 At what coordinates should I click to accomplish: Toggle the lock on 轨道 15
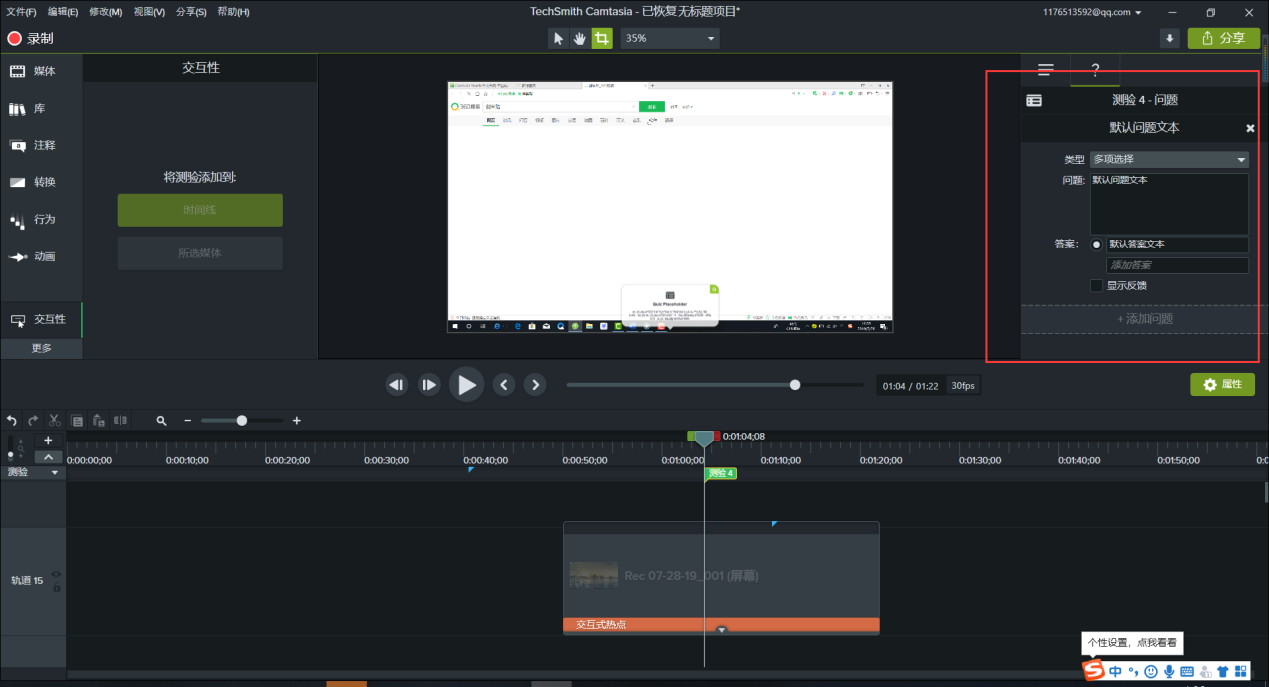point(56,588)
